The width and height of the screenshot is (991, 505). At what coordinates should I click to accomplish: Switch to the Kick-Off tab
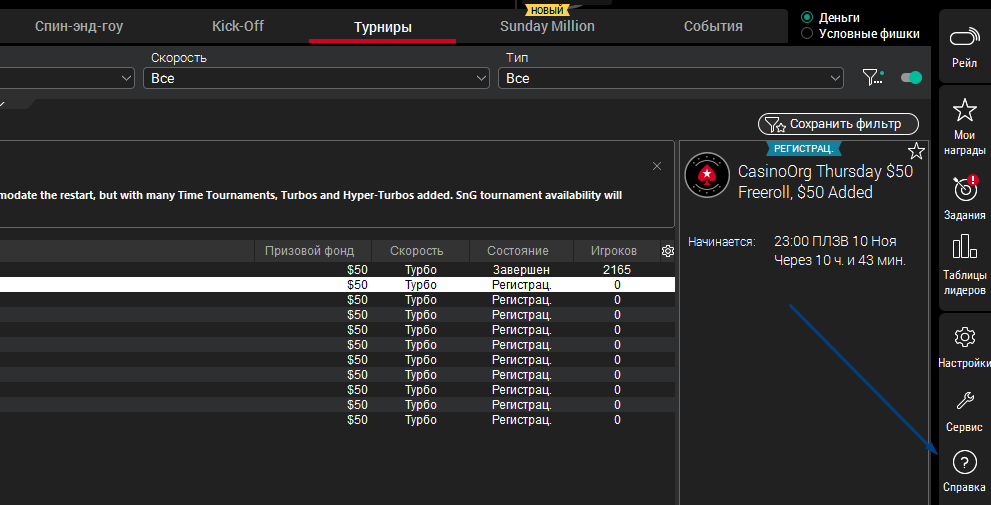[x=238, y=26]
